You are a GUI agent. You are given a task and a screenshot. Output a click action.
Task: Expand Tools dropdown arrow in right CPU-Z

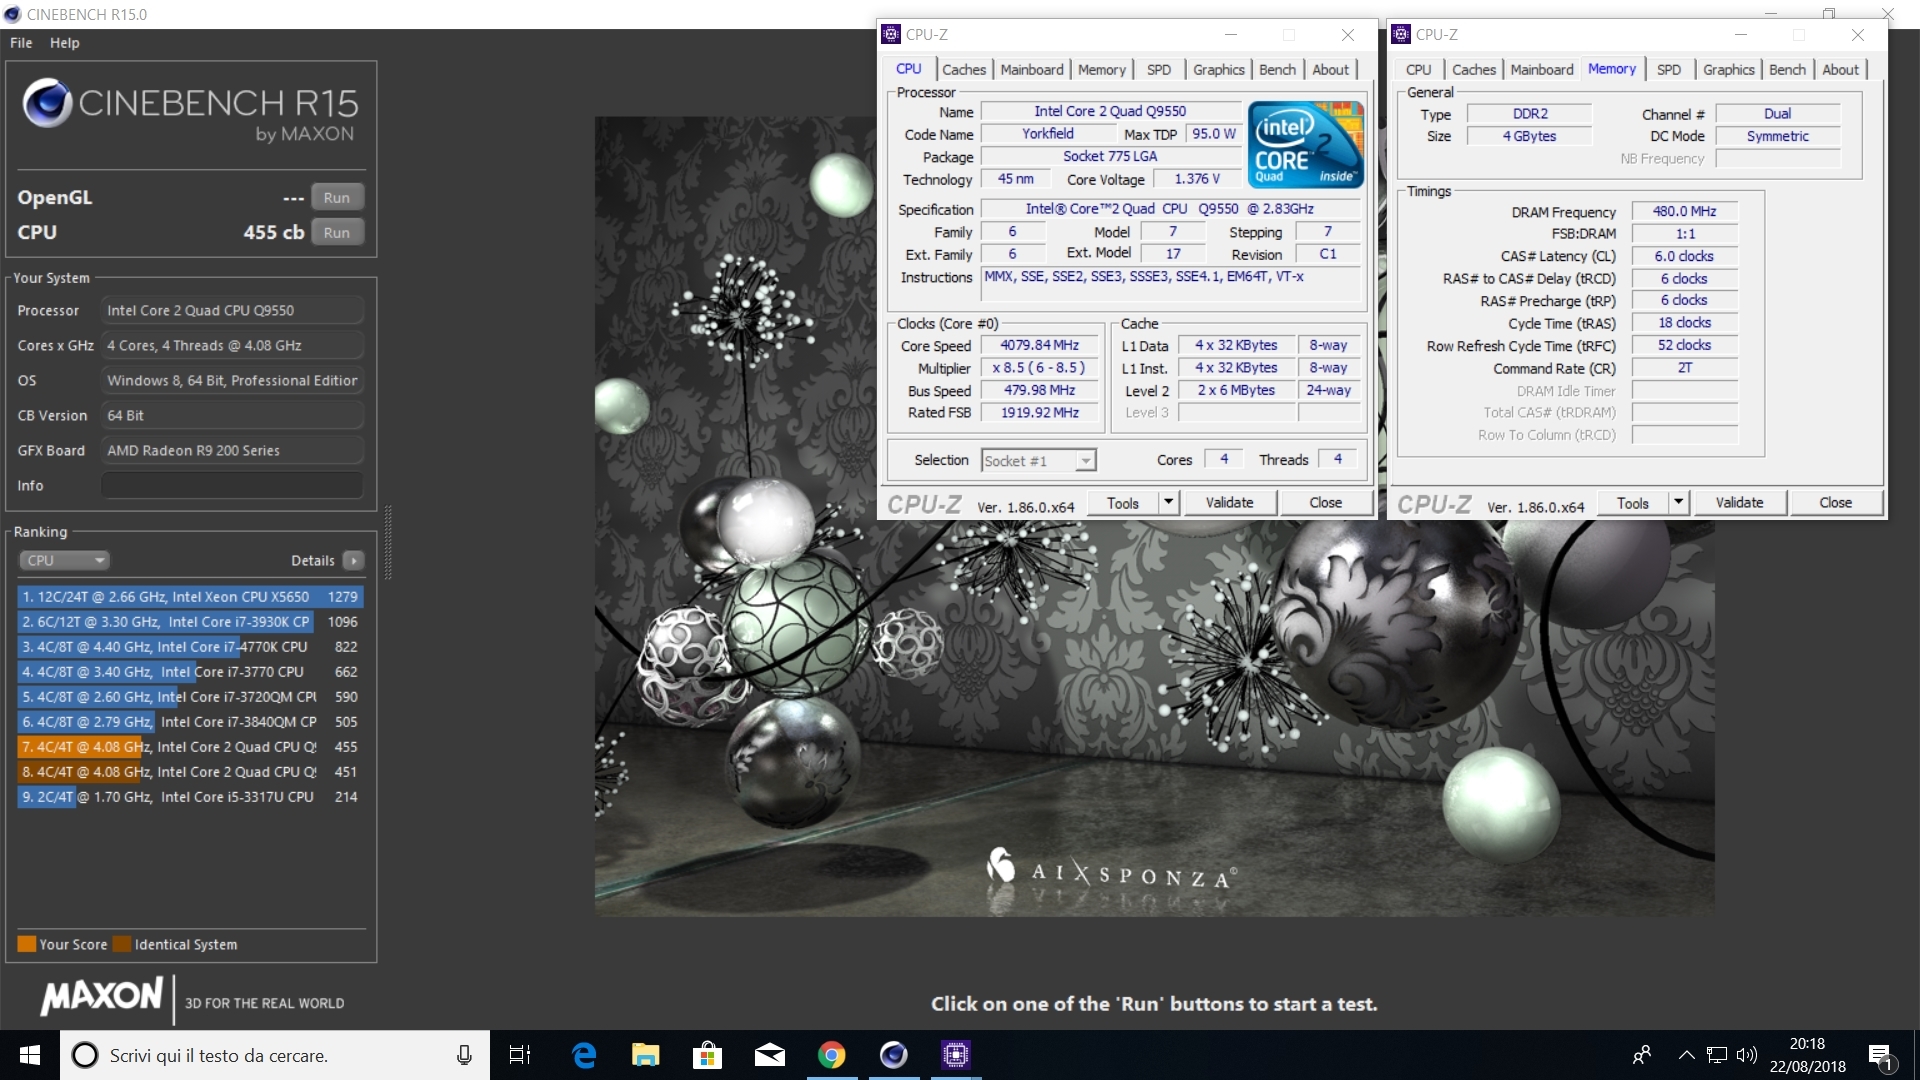coord(1678,503)
